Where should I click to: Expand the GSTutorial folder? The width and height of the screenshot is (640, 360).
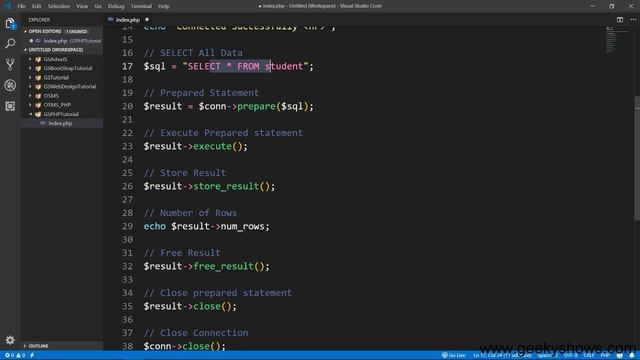[30, 78]
